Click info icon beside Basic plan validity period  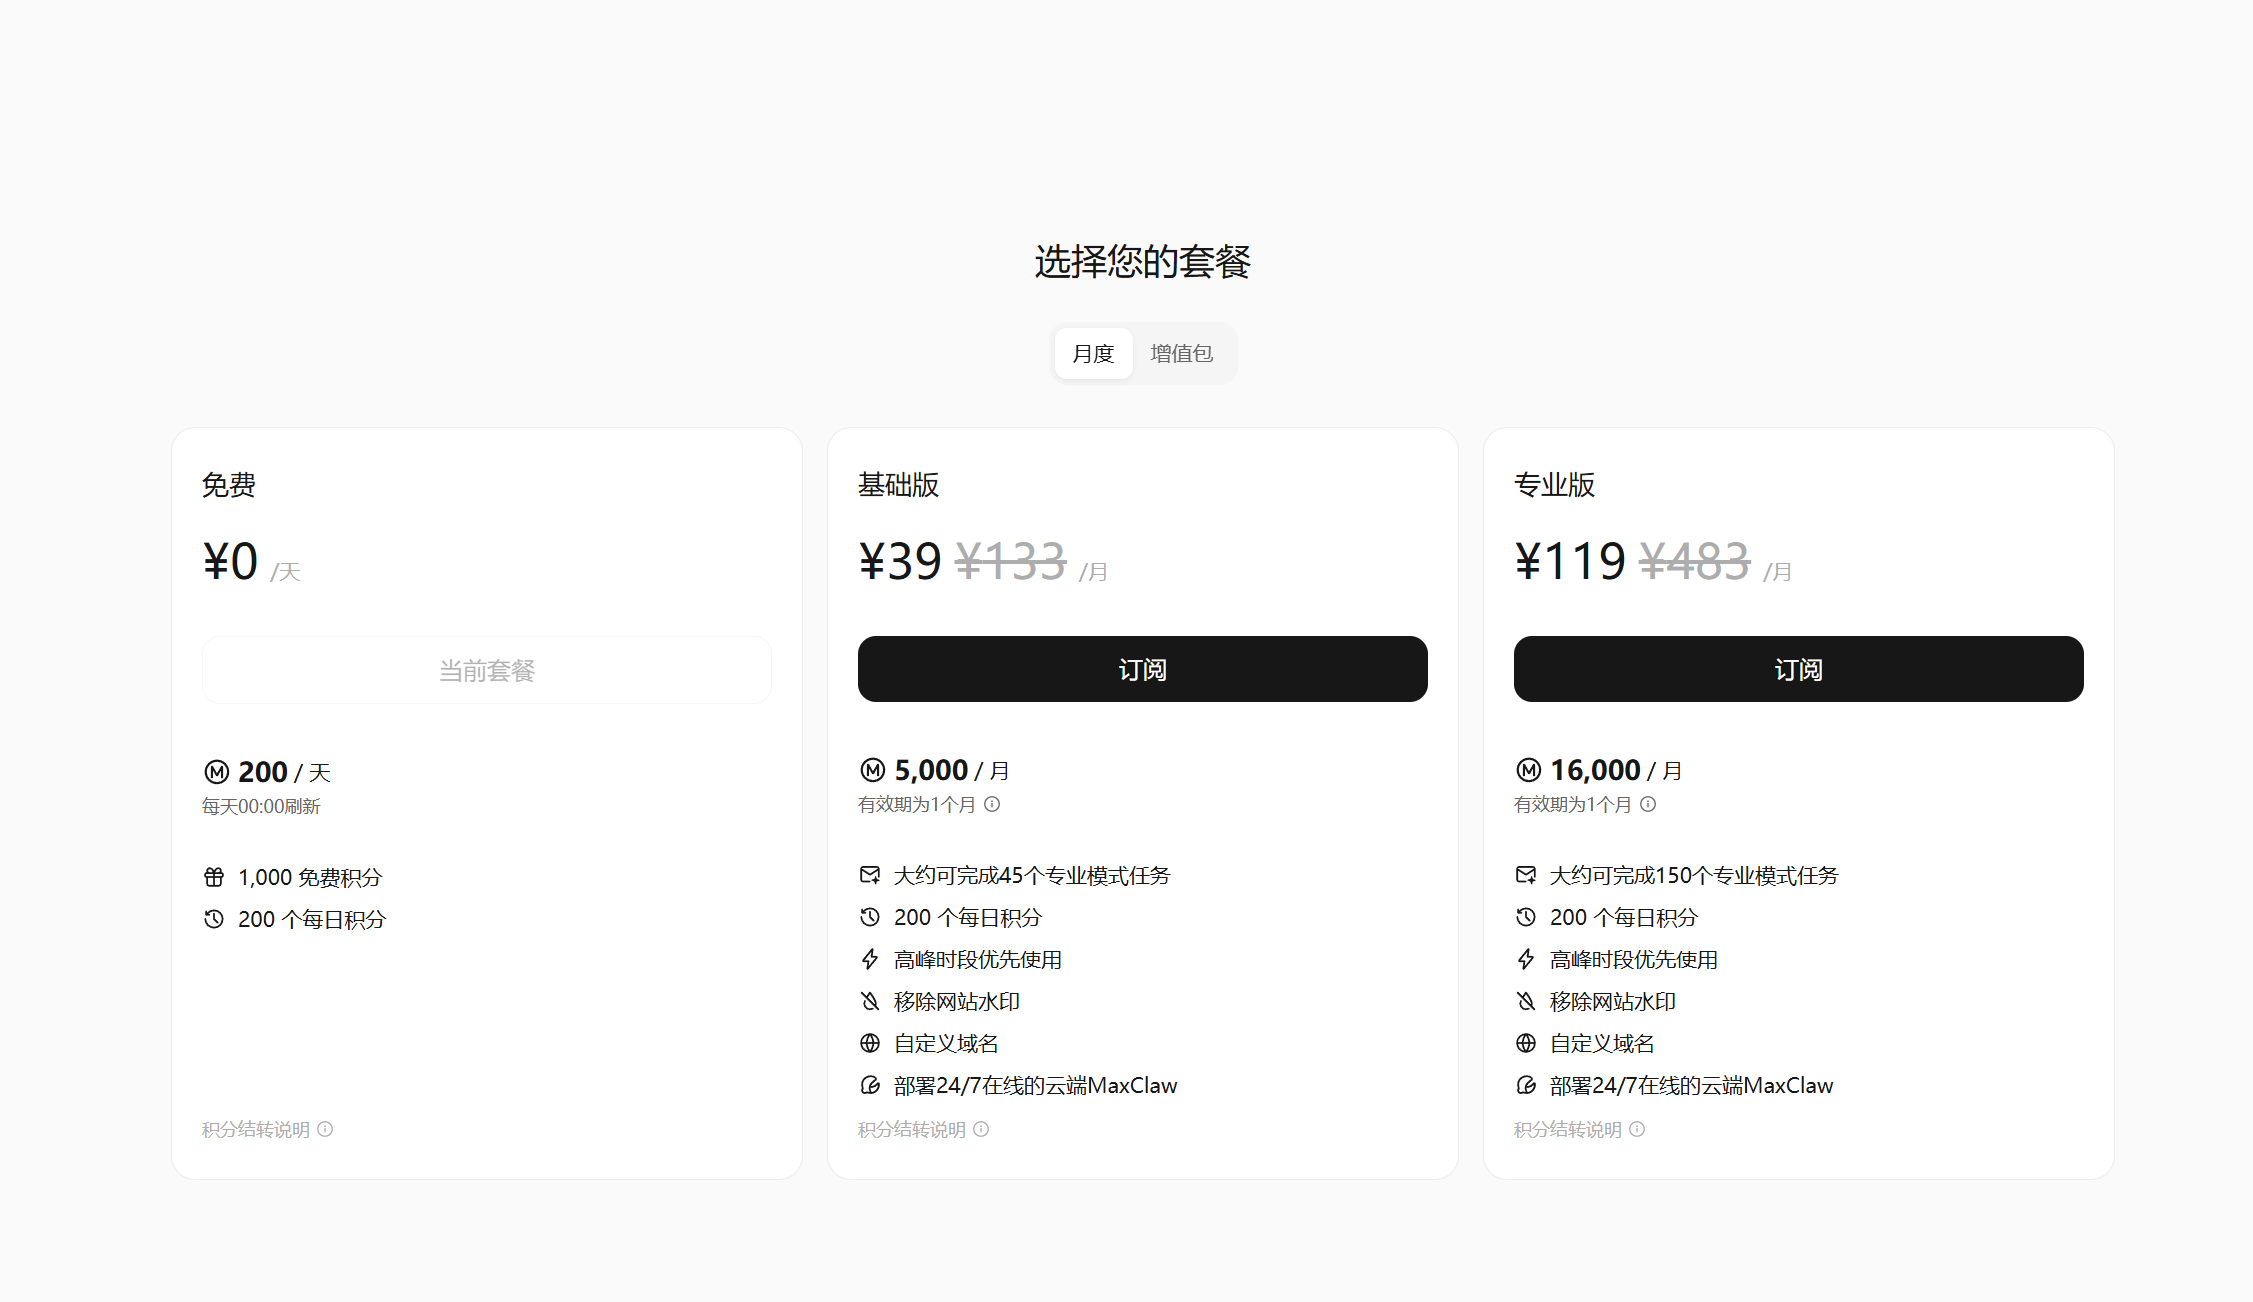click(x=992, y=804)
